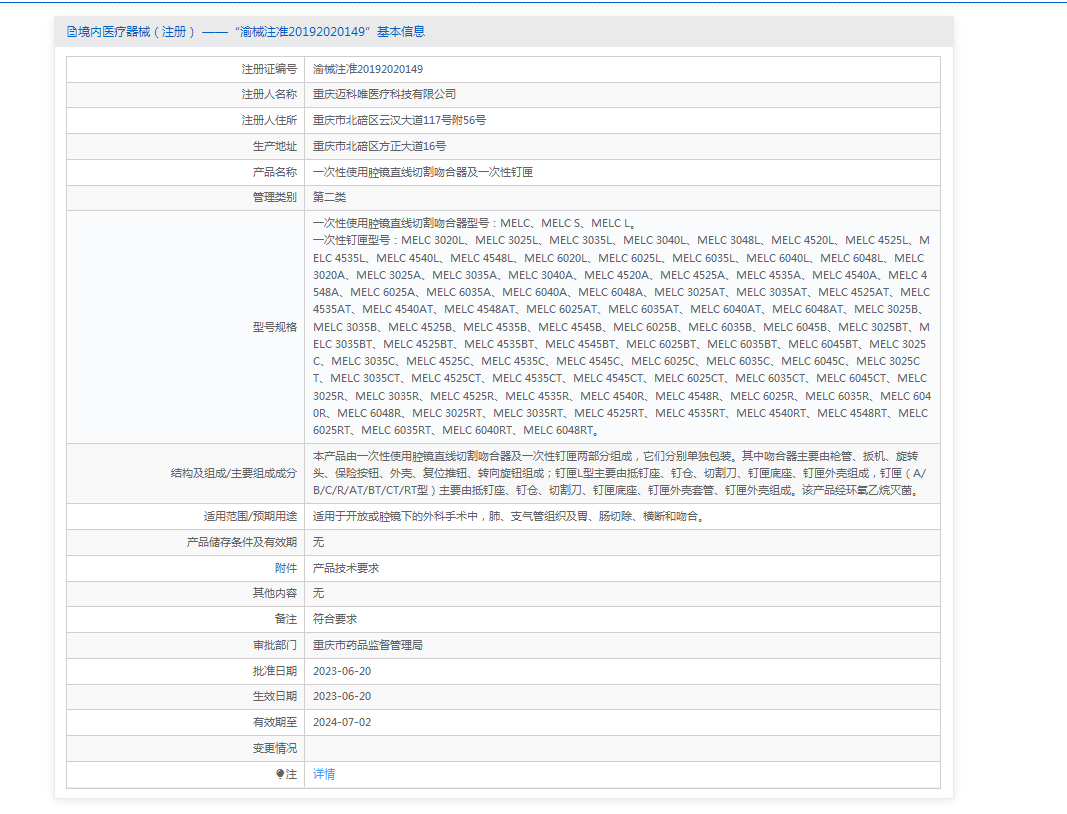Click the 备注 value 符合要求
1067x814 pixels.
[x=335, y=619]
